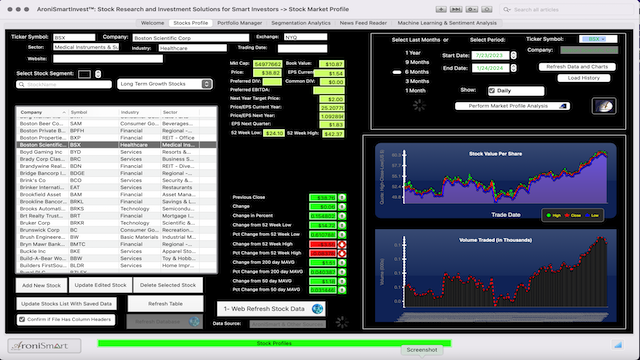Screen dimensions: 640x360
Task: Click the first toolbar icon in the title bar
Action: [441, 9]
